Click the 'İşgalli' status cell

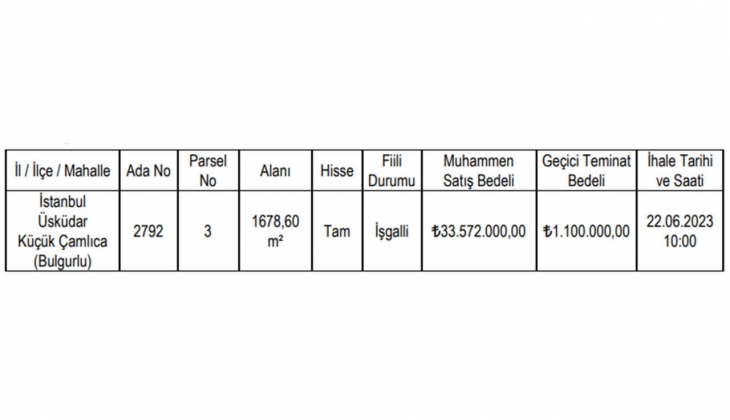(x=391, y=230)
